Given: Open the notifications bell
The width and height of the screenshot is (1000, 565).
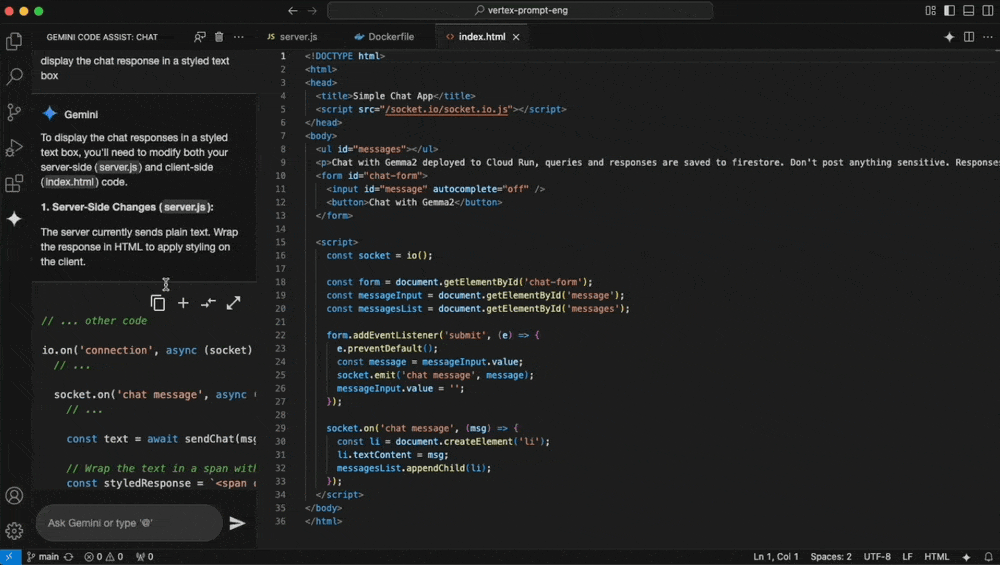Looking at the screenshot, I should pyautogui.click(x=988, y=557).
